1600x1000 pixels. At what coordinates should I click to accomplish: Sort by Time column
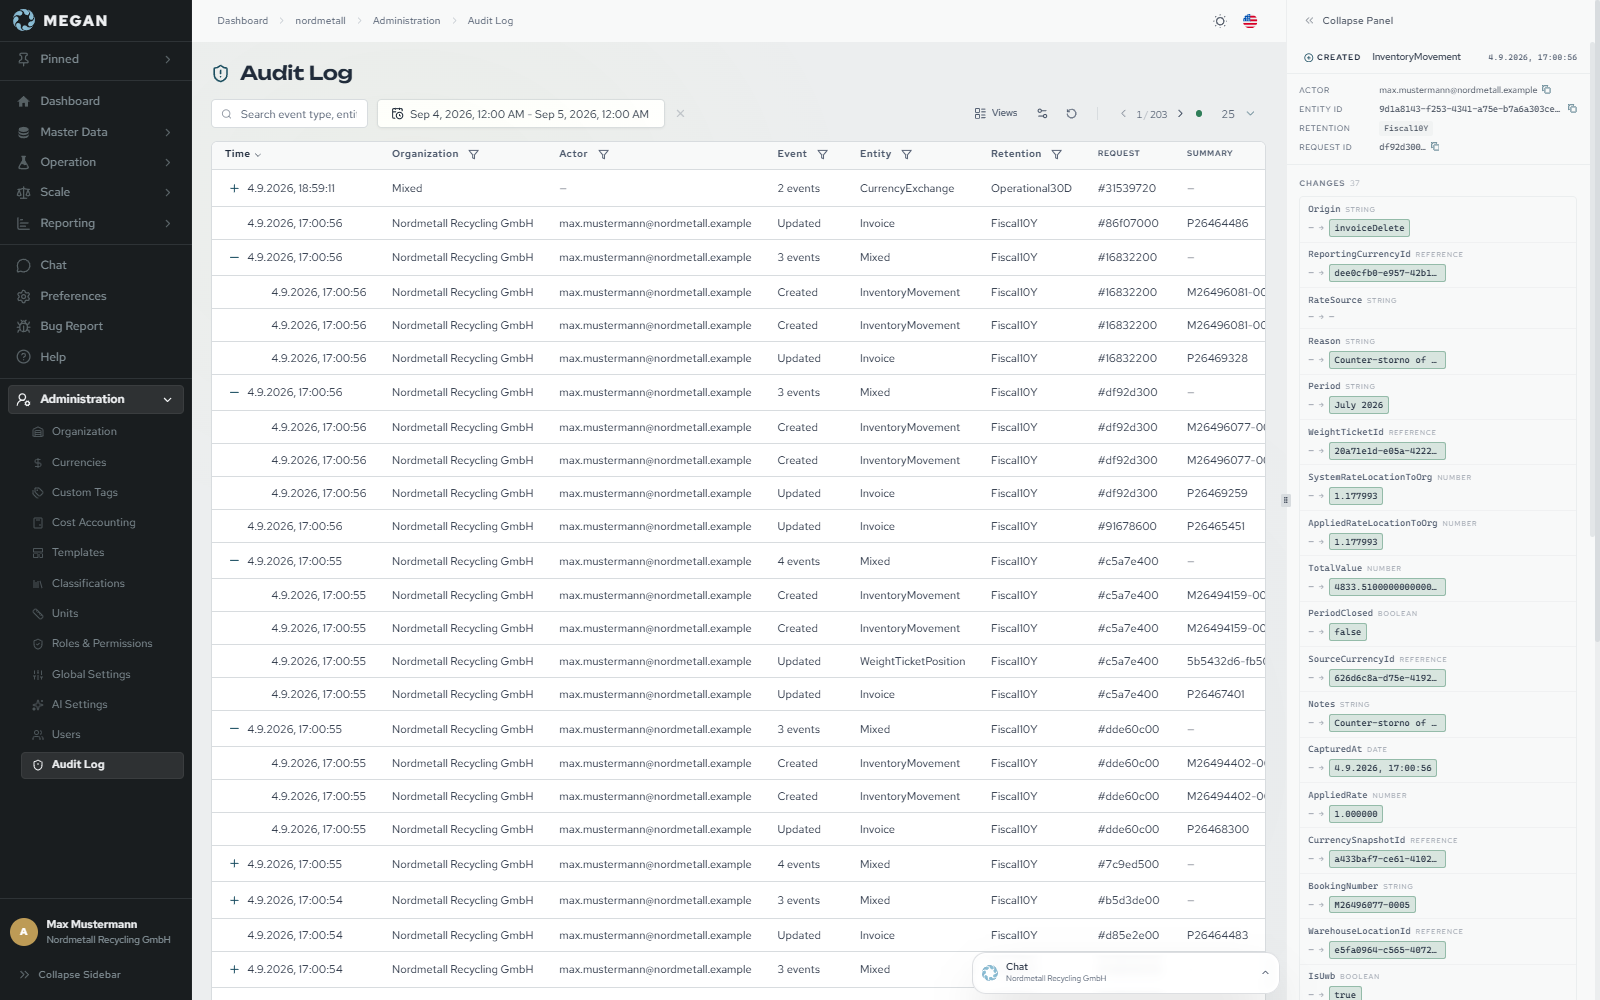(243, 154)
